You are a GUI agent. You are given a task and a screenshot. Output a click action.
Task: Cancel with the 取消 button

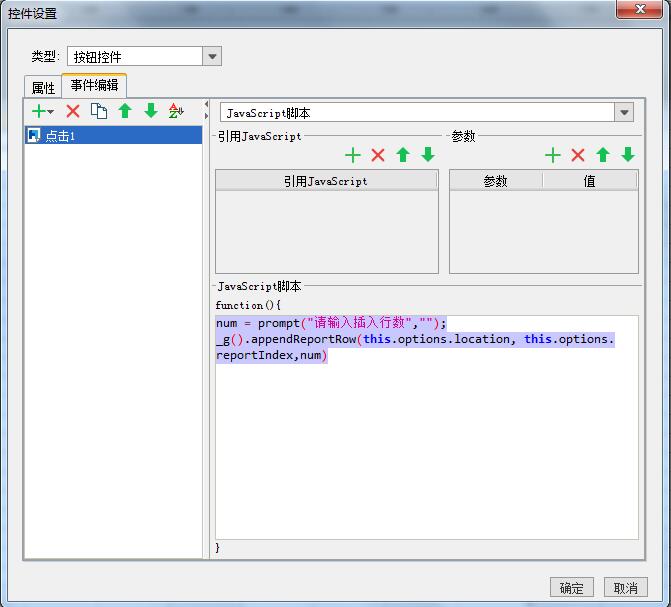(626, 587)
